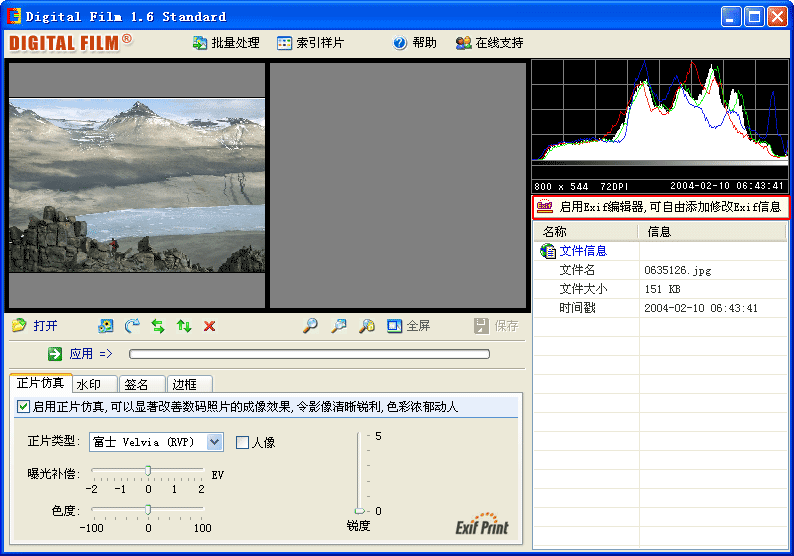This screenshot has width=794, height=556.
Task: Click the sunflower picture icon in the toolbar
Action: (105, 326)
